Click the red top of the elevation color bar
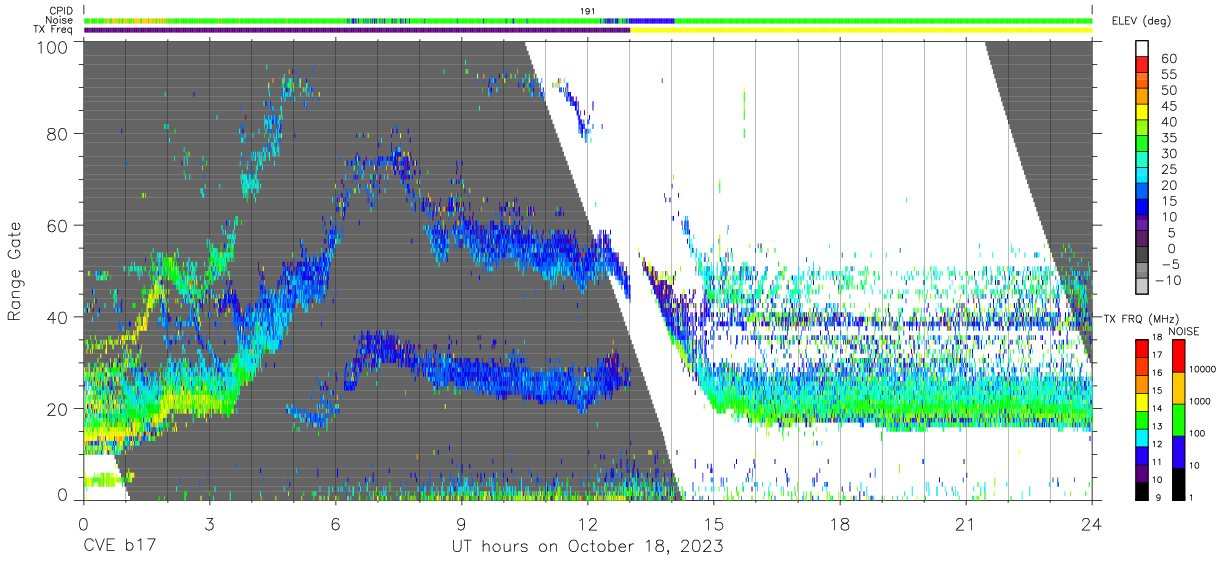1228x567 pixels. (x=1144, y=66)
